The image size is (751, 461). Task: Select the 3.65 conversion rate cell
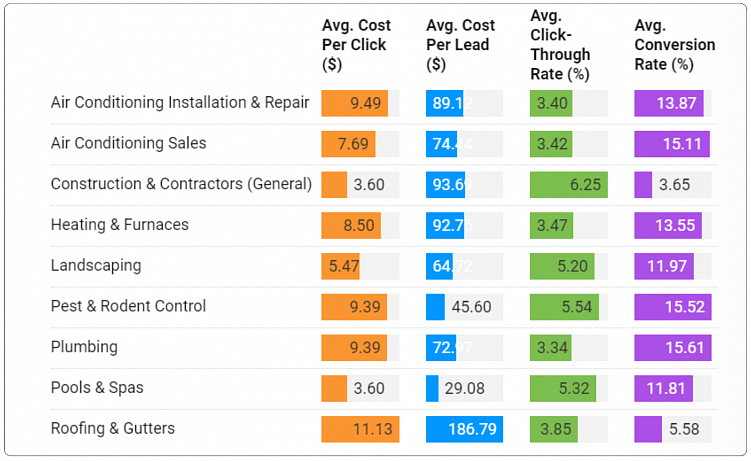tap(673, 184)
